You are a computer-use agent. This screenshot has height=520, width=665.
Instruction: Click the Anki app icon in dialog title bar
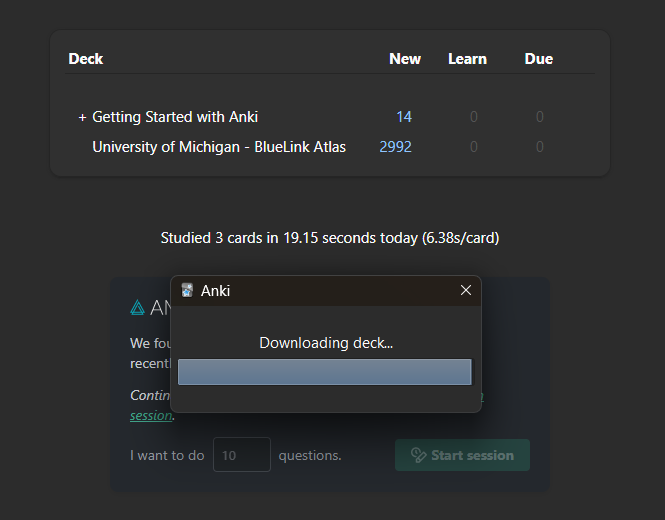click(x=187, y=290)
